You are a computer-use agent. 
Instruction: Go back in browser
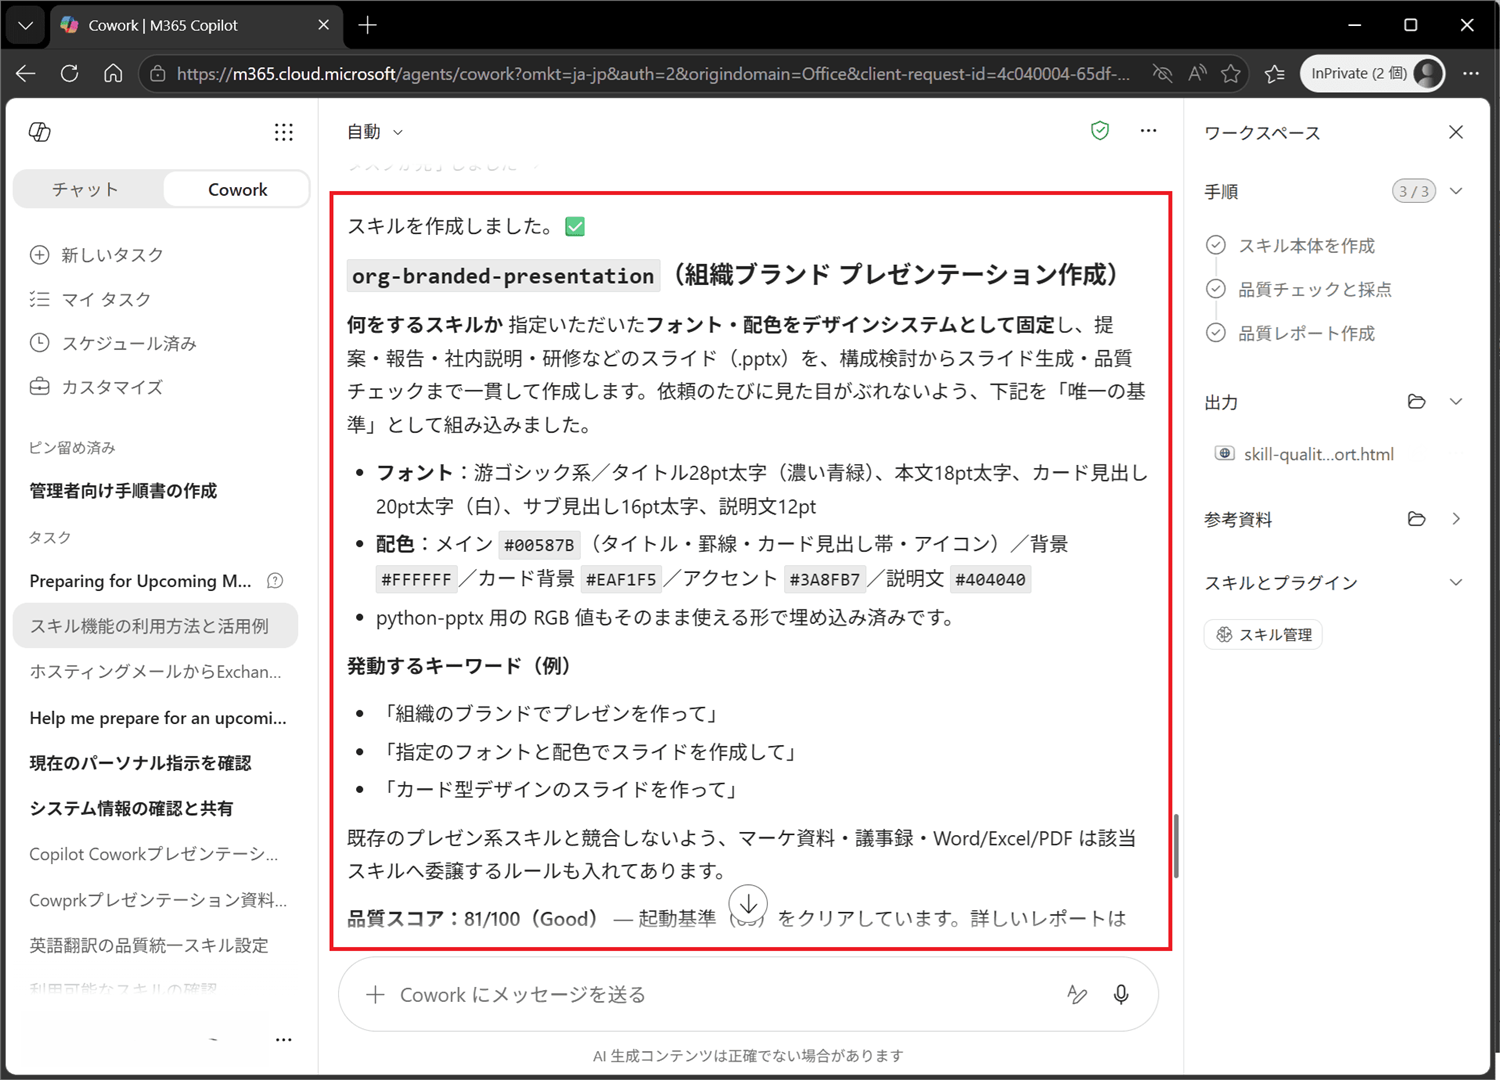(x=26, y=73)
